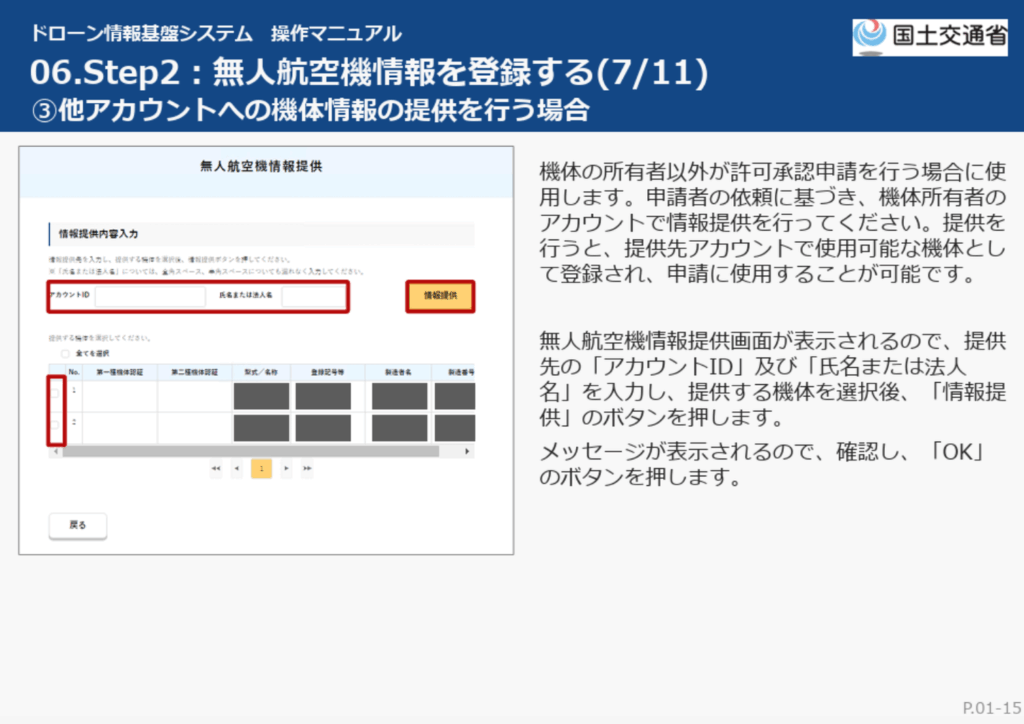The width and height of the screenshot is (1024, 724).
Task: Check the 全てを選択 checkbox
Action: click(65, 354)
